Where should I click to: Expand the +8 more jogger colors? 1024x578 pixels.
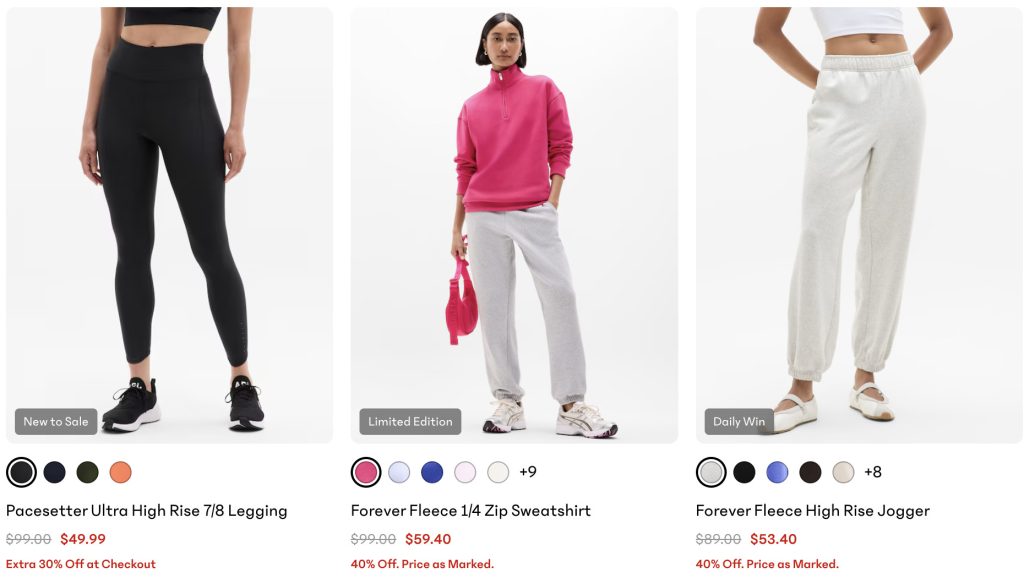pos(872,472)
